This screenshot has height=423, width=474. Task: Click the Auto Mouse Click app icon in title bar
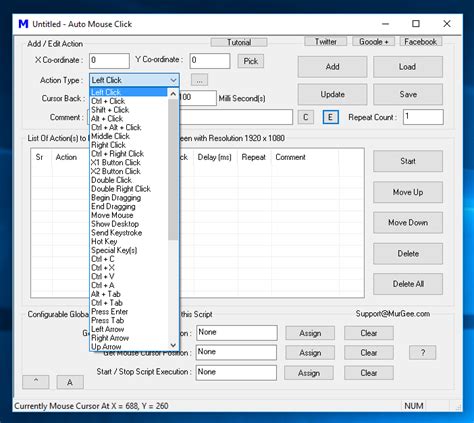pyautogui.click(x=23, y=24)
